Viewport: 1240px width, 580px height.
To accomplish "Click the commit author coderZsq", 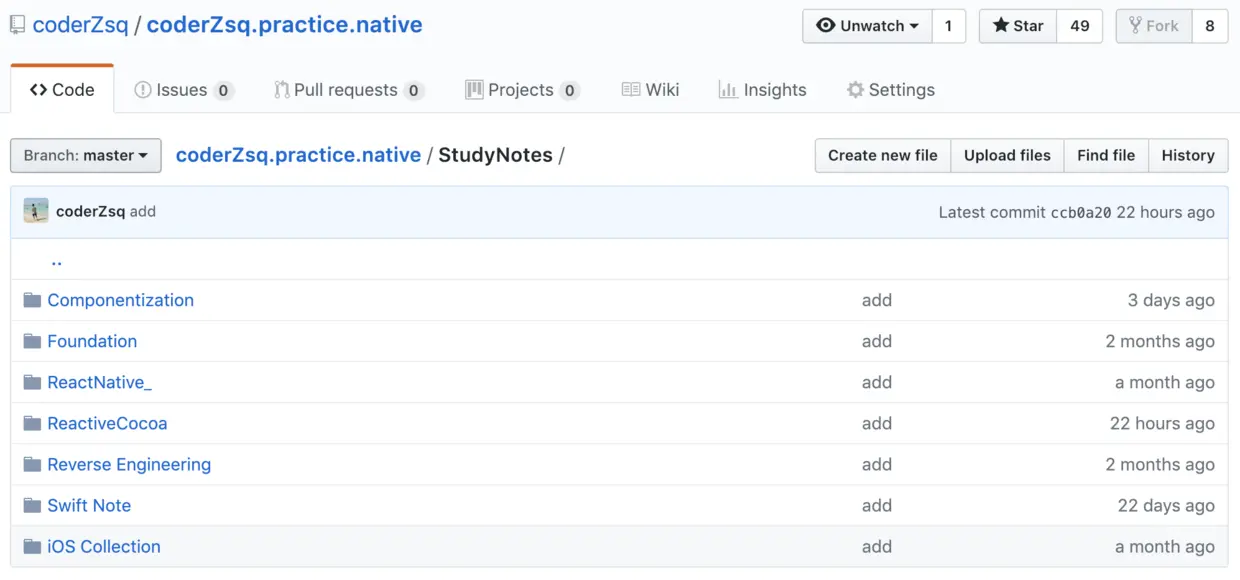I will (x=90, y=211).
